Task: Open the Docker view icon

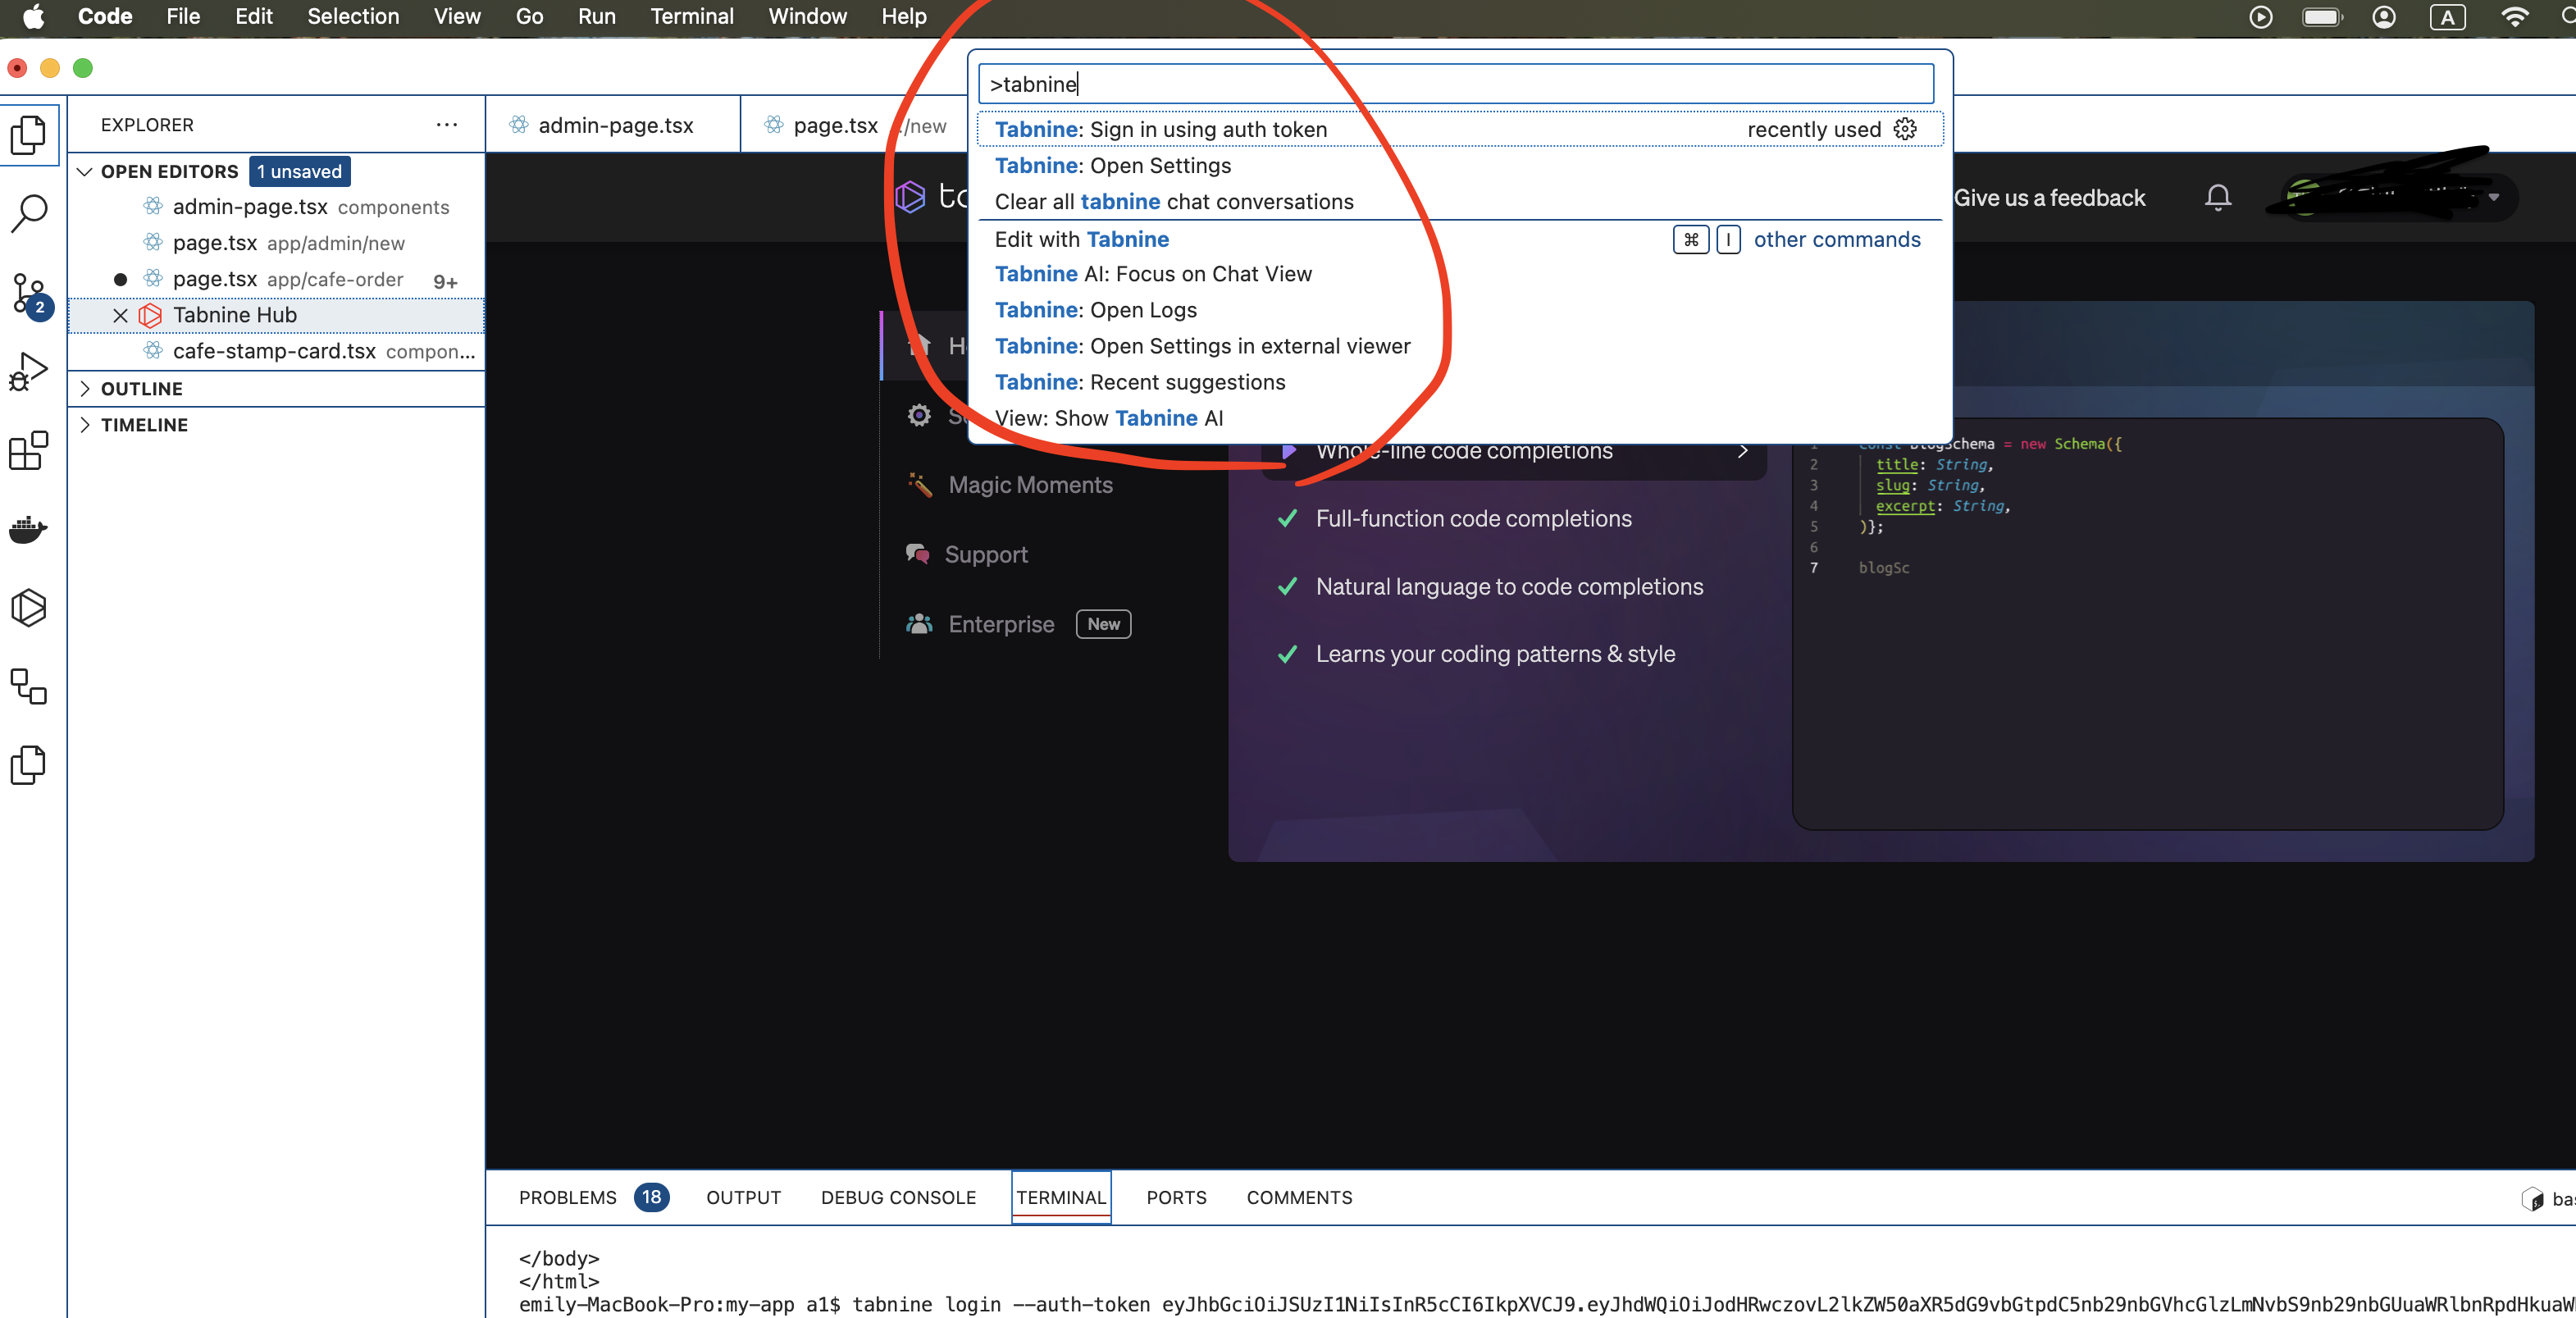Action: [x=30, y=529]
